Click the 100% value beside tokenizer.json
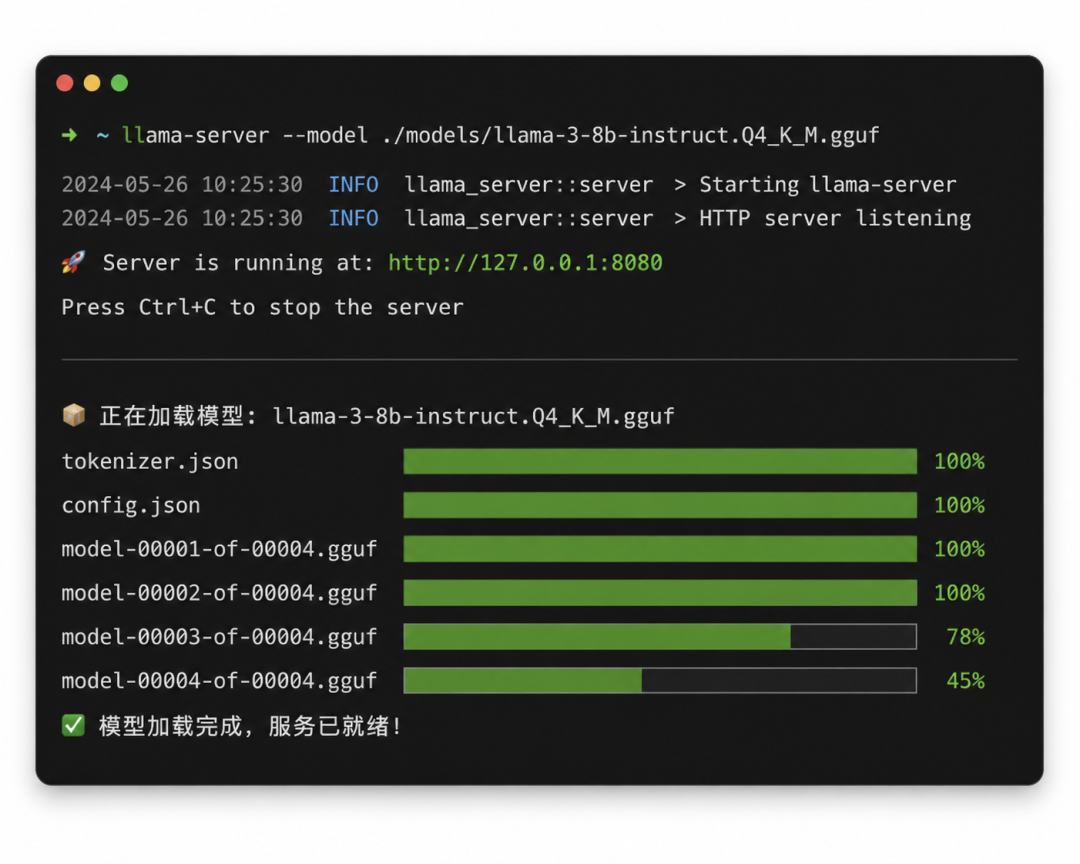Screen dimensions: 1080x864 tap(959, 462)
